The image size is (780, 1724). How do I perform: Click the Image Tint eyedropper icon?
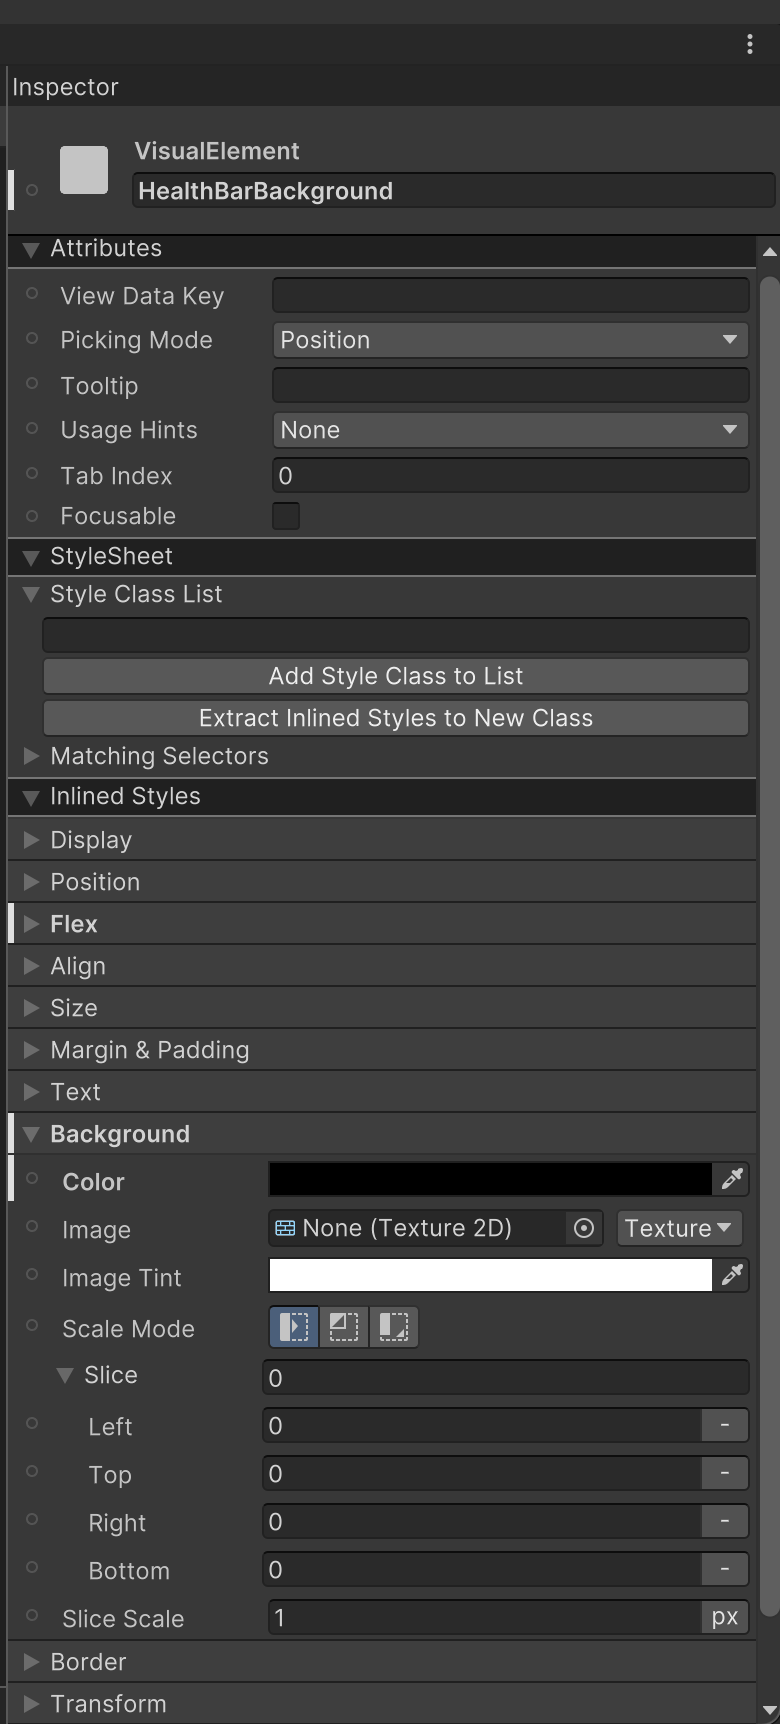tap(732, 1275)
